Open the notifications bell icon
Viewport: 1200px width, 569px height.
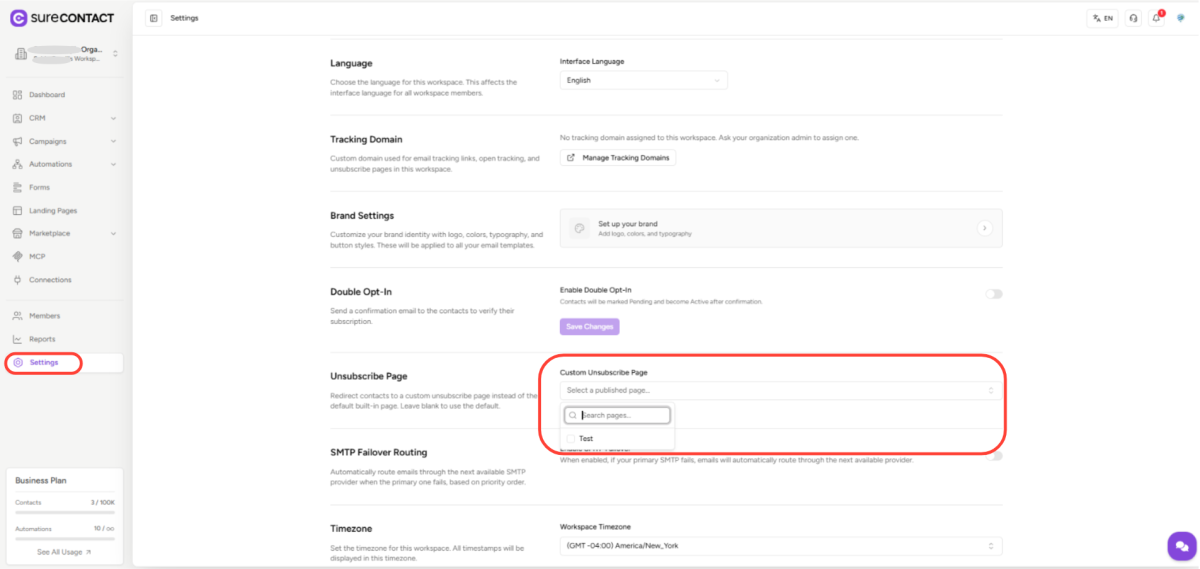pos(1157,18)
